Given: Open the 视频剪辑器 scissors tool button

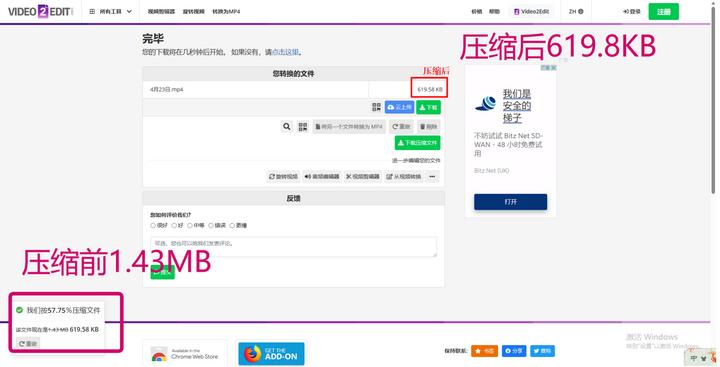Looking at the screenshot, I should [363, 176].
